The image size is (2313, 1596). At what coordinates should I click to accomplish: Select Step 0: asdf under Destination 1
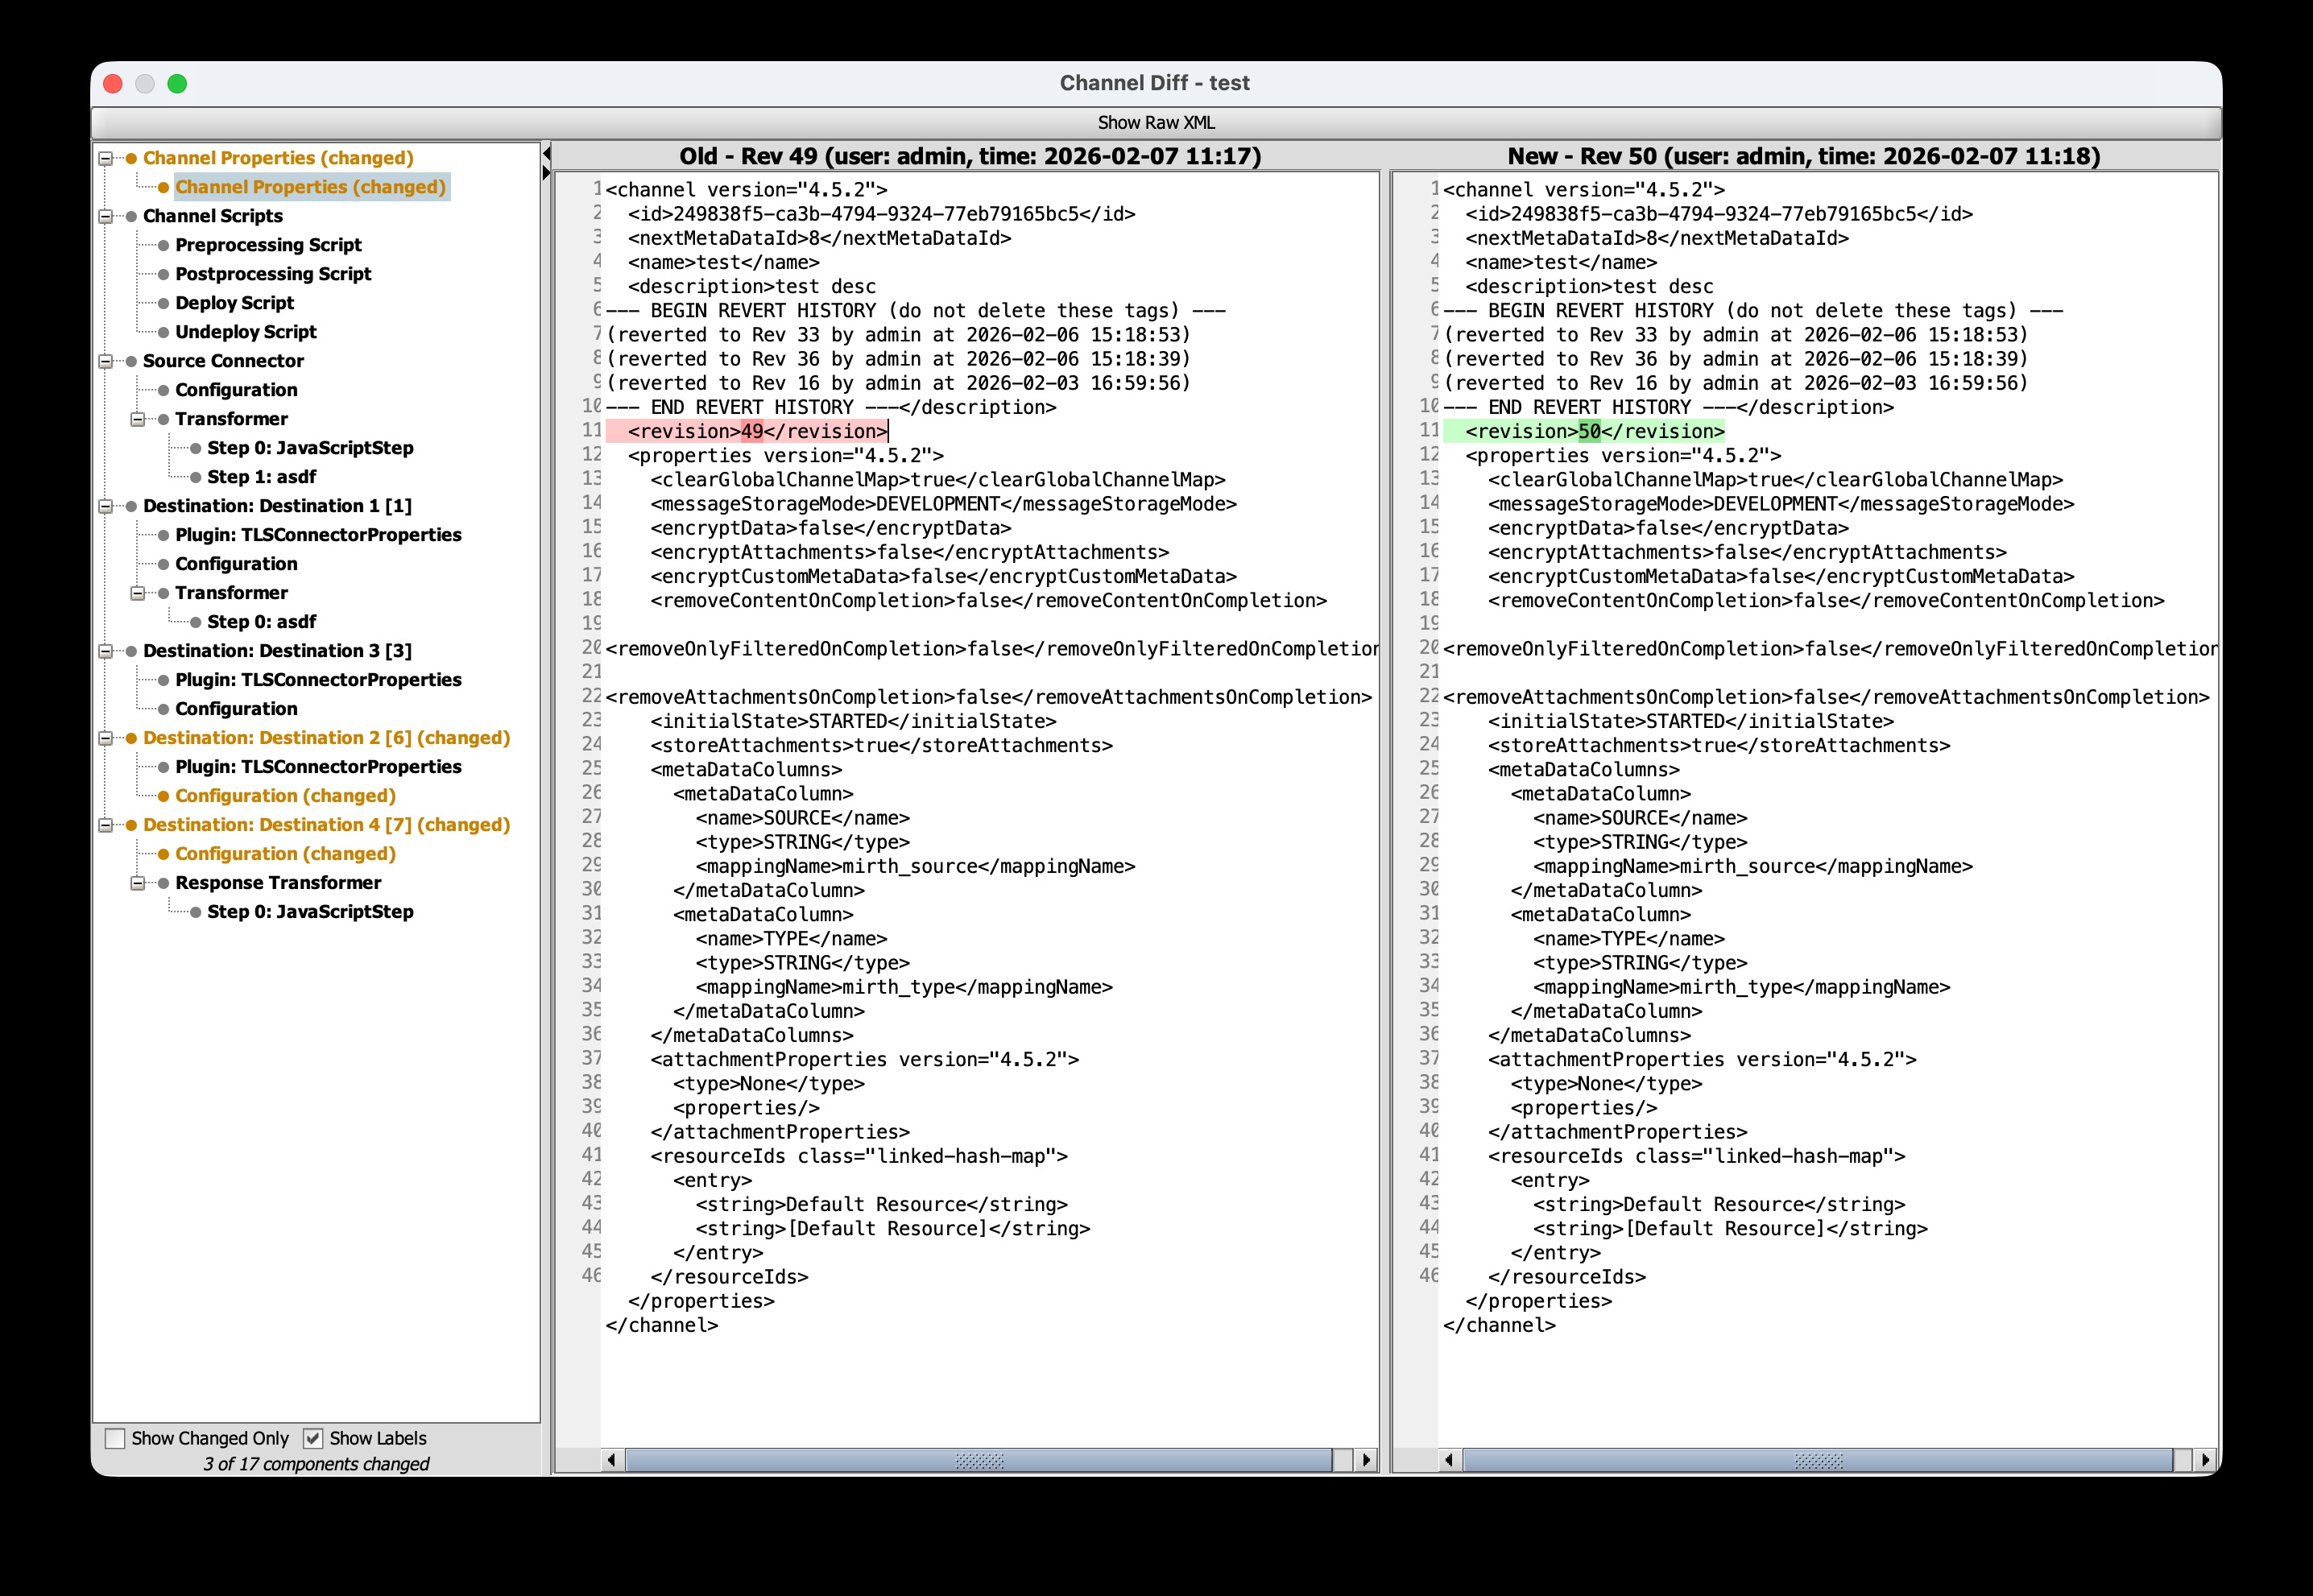[261, 622]
